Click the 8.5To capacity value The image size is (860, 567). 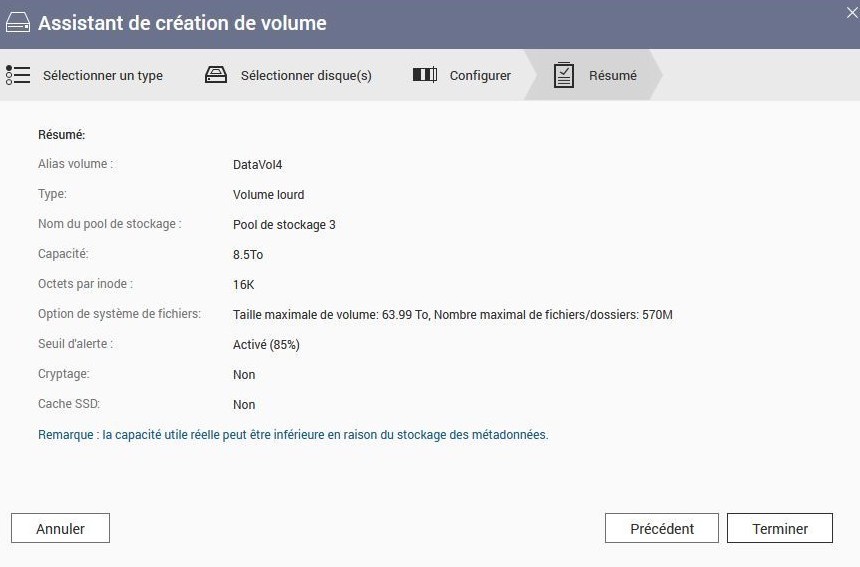click(x=248, y=255)
